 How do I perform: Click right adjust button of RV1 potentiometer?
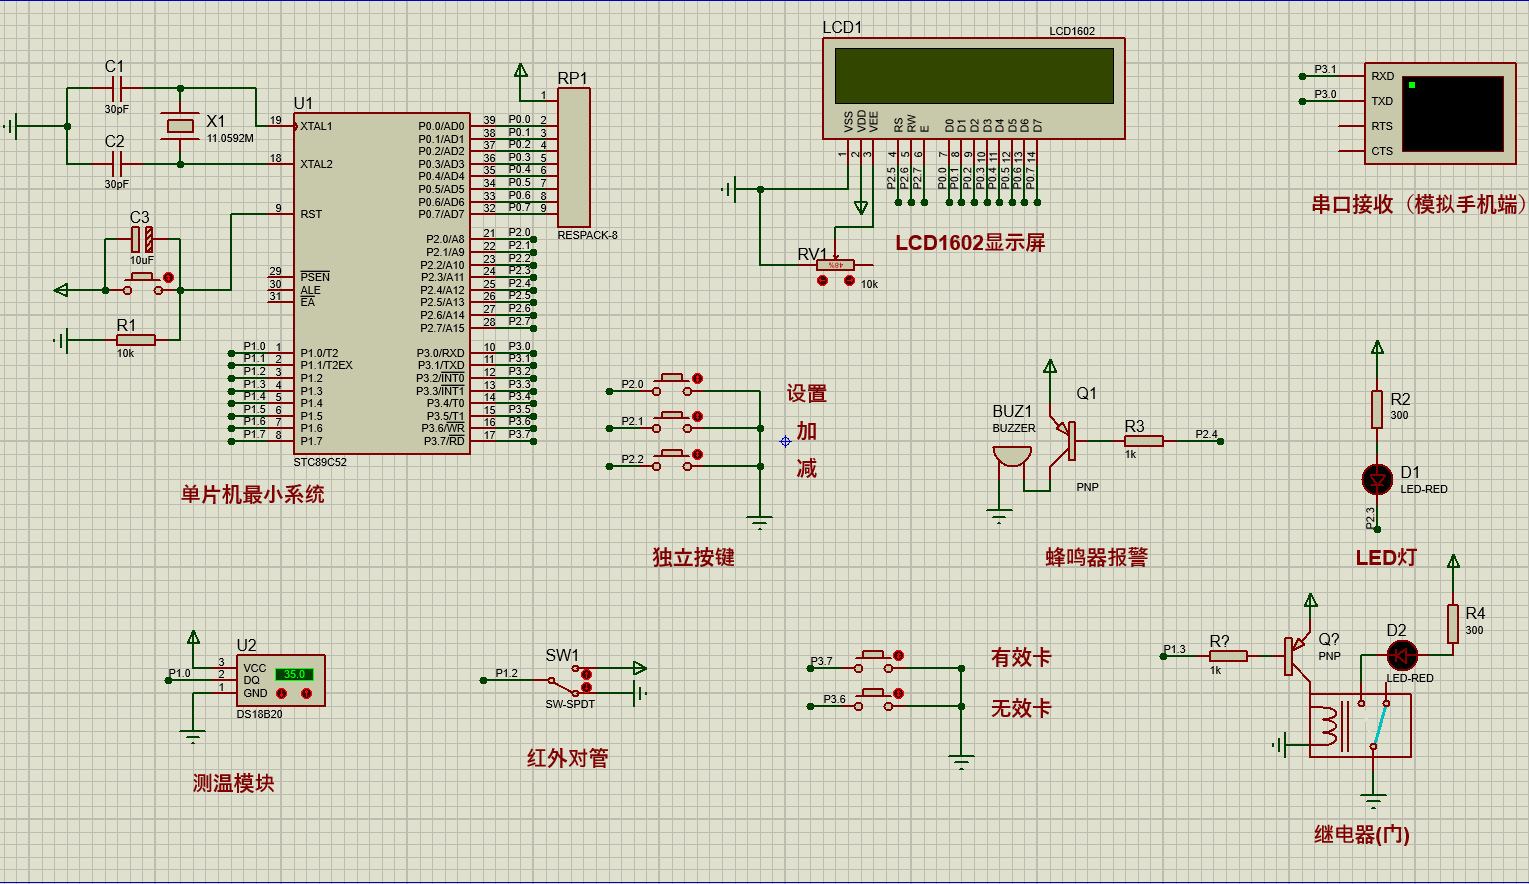pos(849,281)
